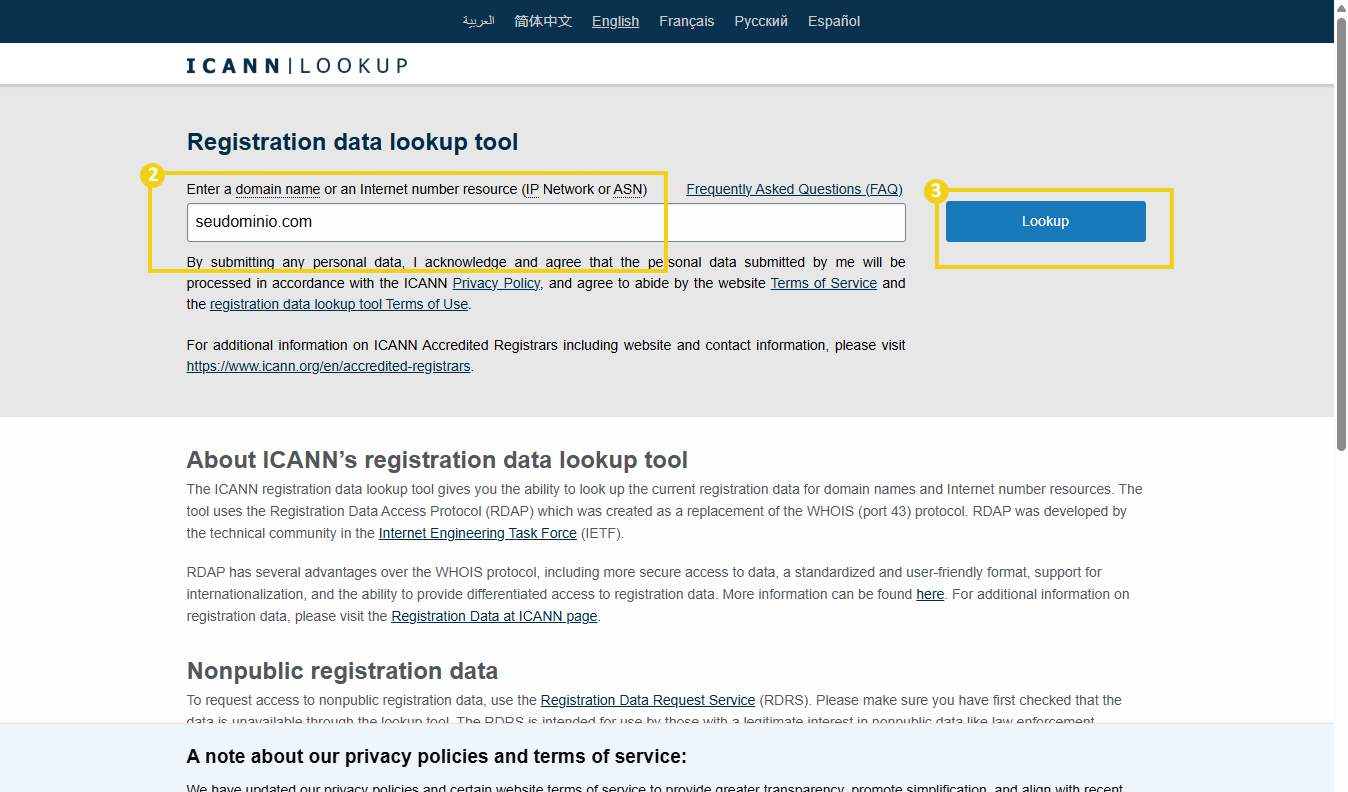
Task: Open the website Terms of Service link
Action: (x=823, y=283)
